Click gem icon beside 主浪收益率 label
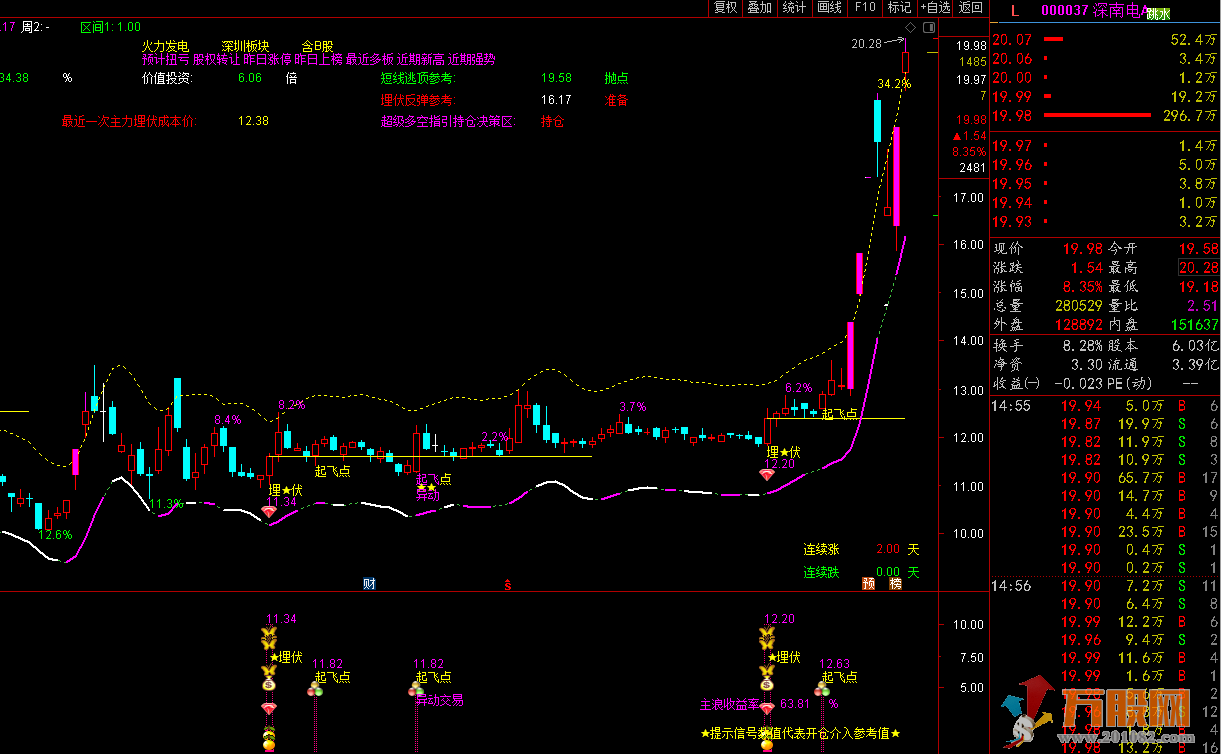1221x754 pixels. [767, 707]
